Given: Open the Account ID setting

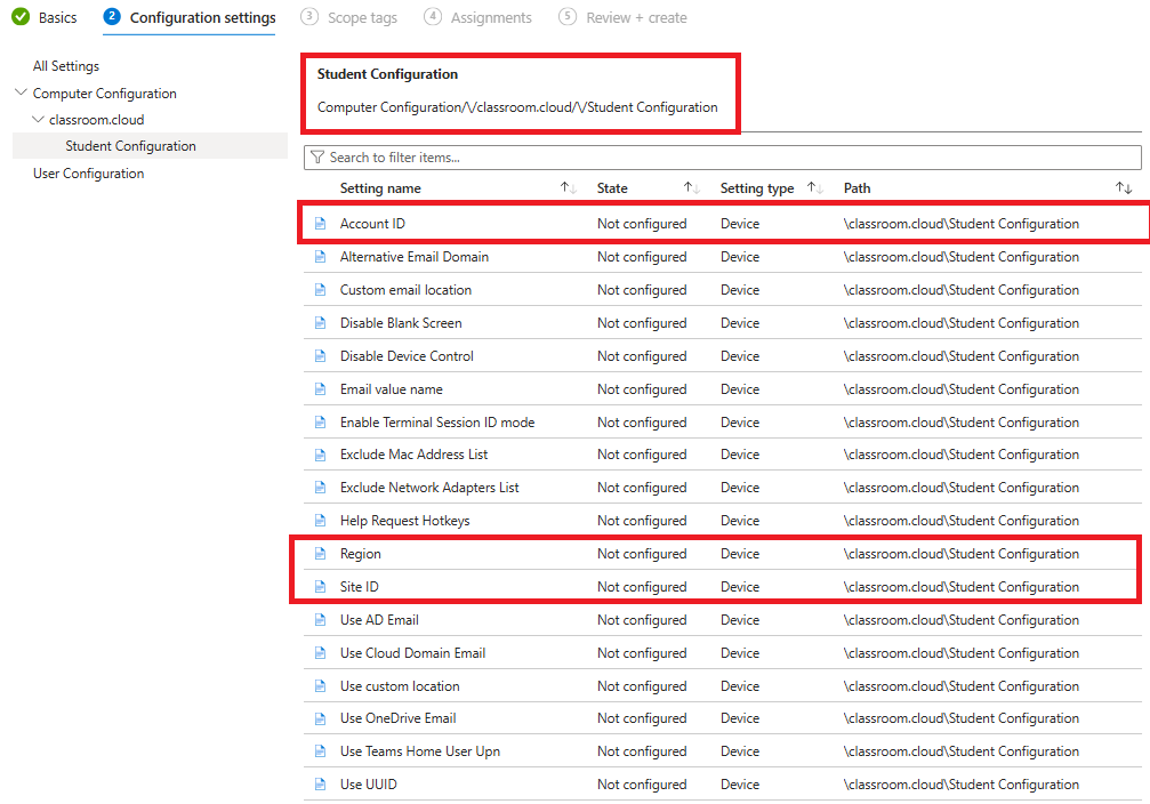Looking at the screenshot, I should 372,224.
